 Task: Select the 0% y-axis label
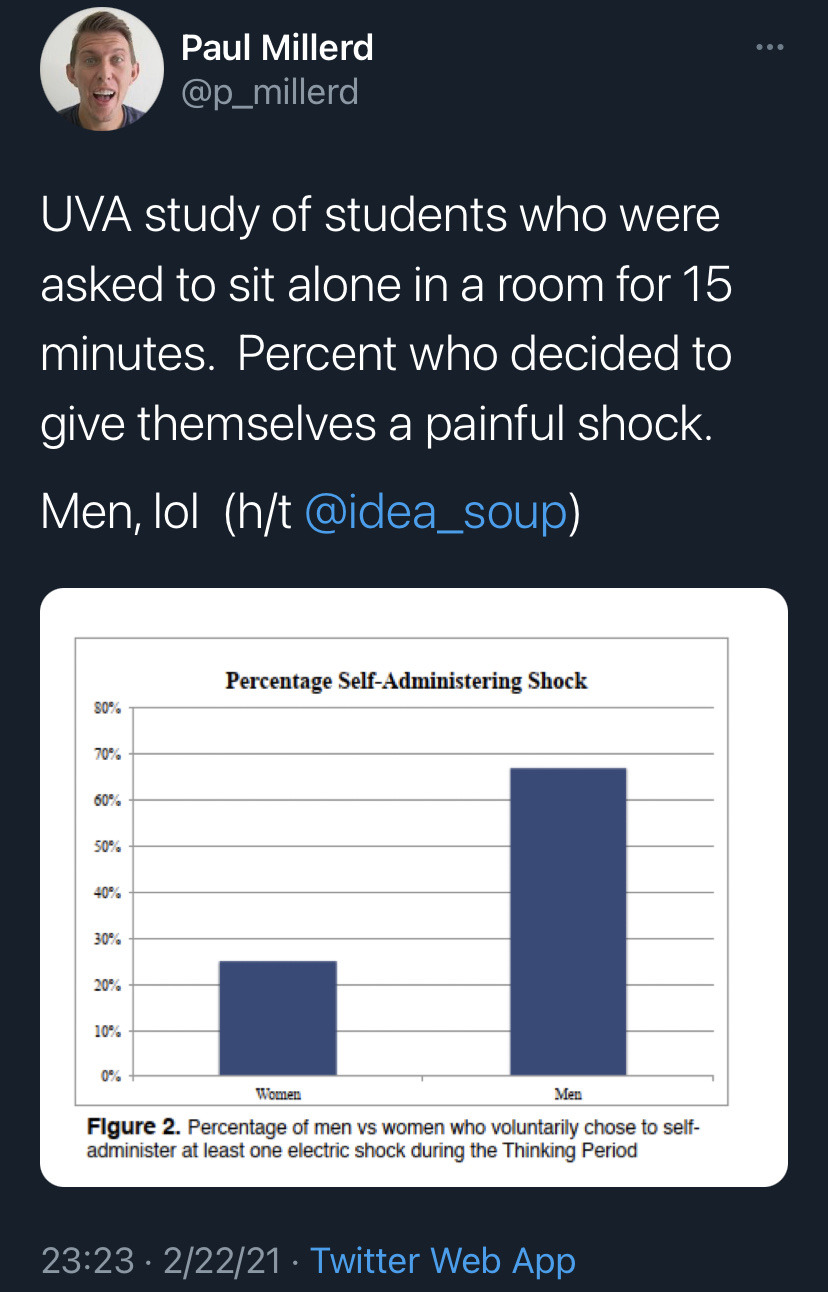pyautogui.click(x=111, y=1076)
